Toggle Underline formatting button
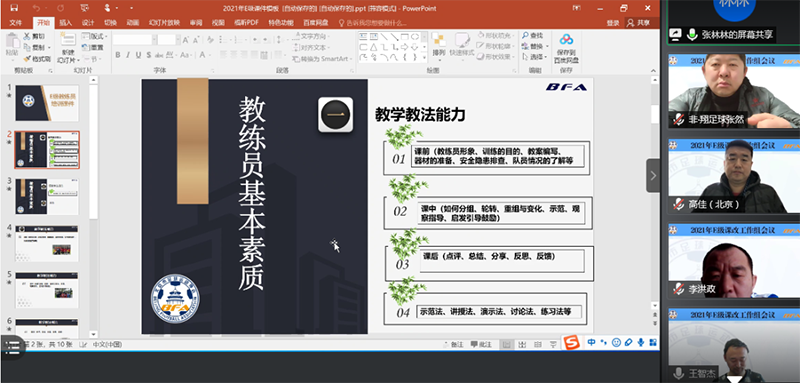Screen dimensions: 800x383 pos(138,55)
